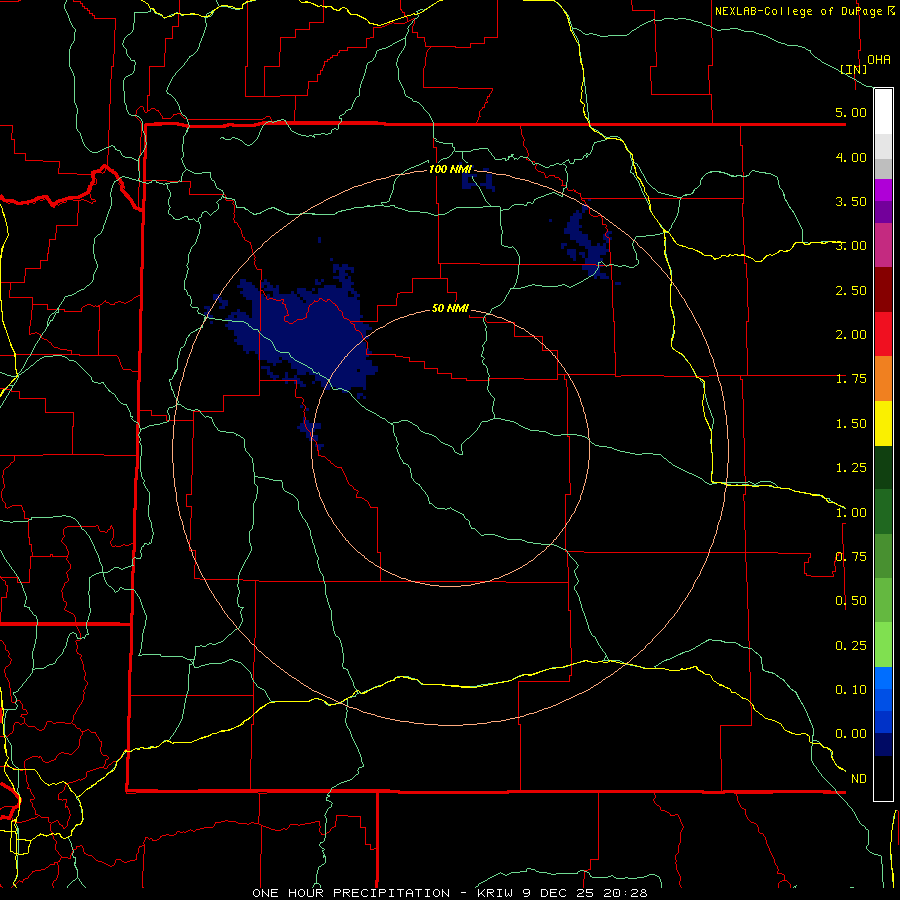The image size is (900, 900).
Task: Click the 3.50 legend value
Action: coord(851,201)
